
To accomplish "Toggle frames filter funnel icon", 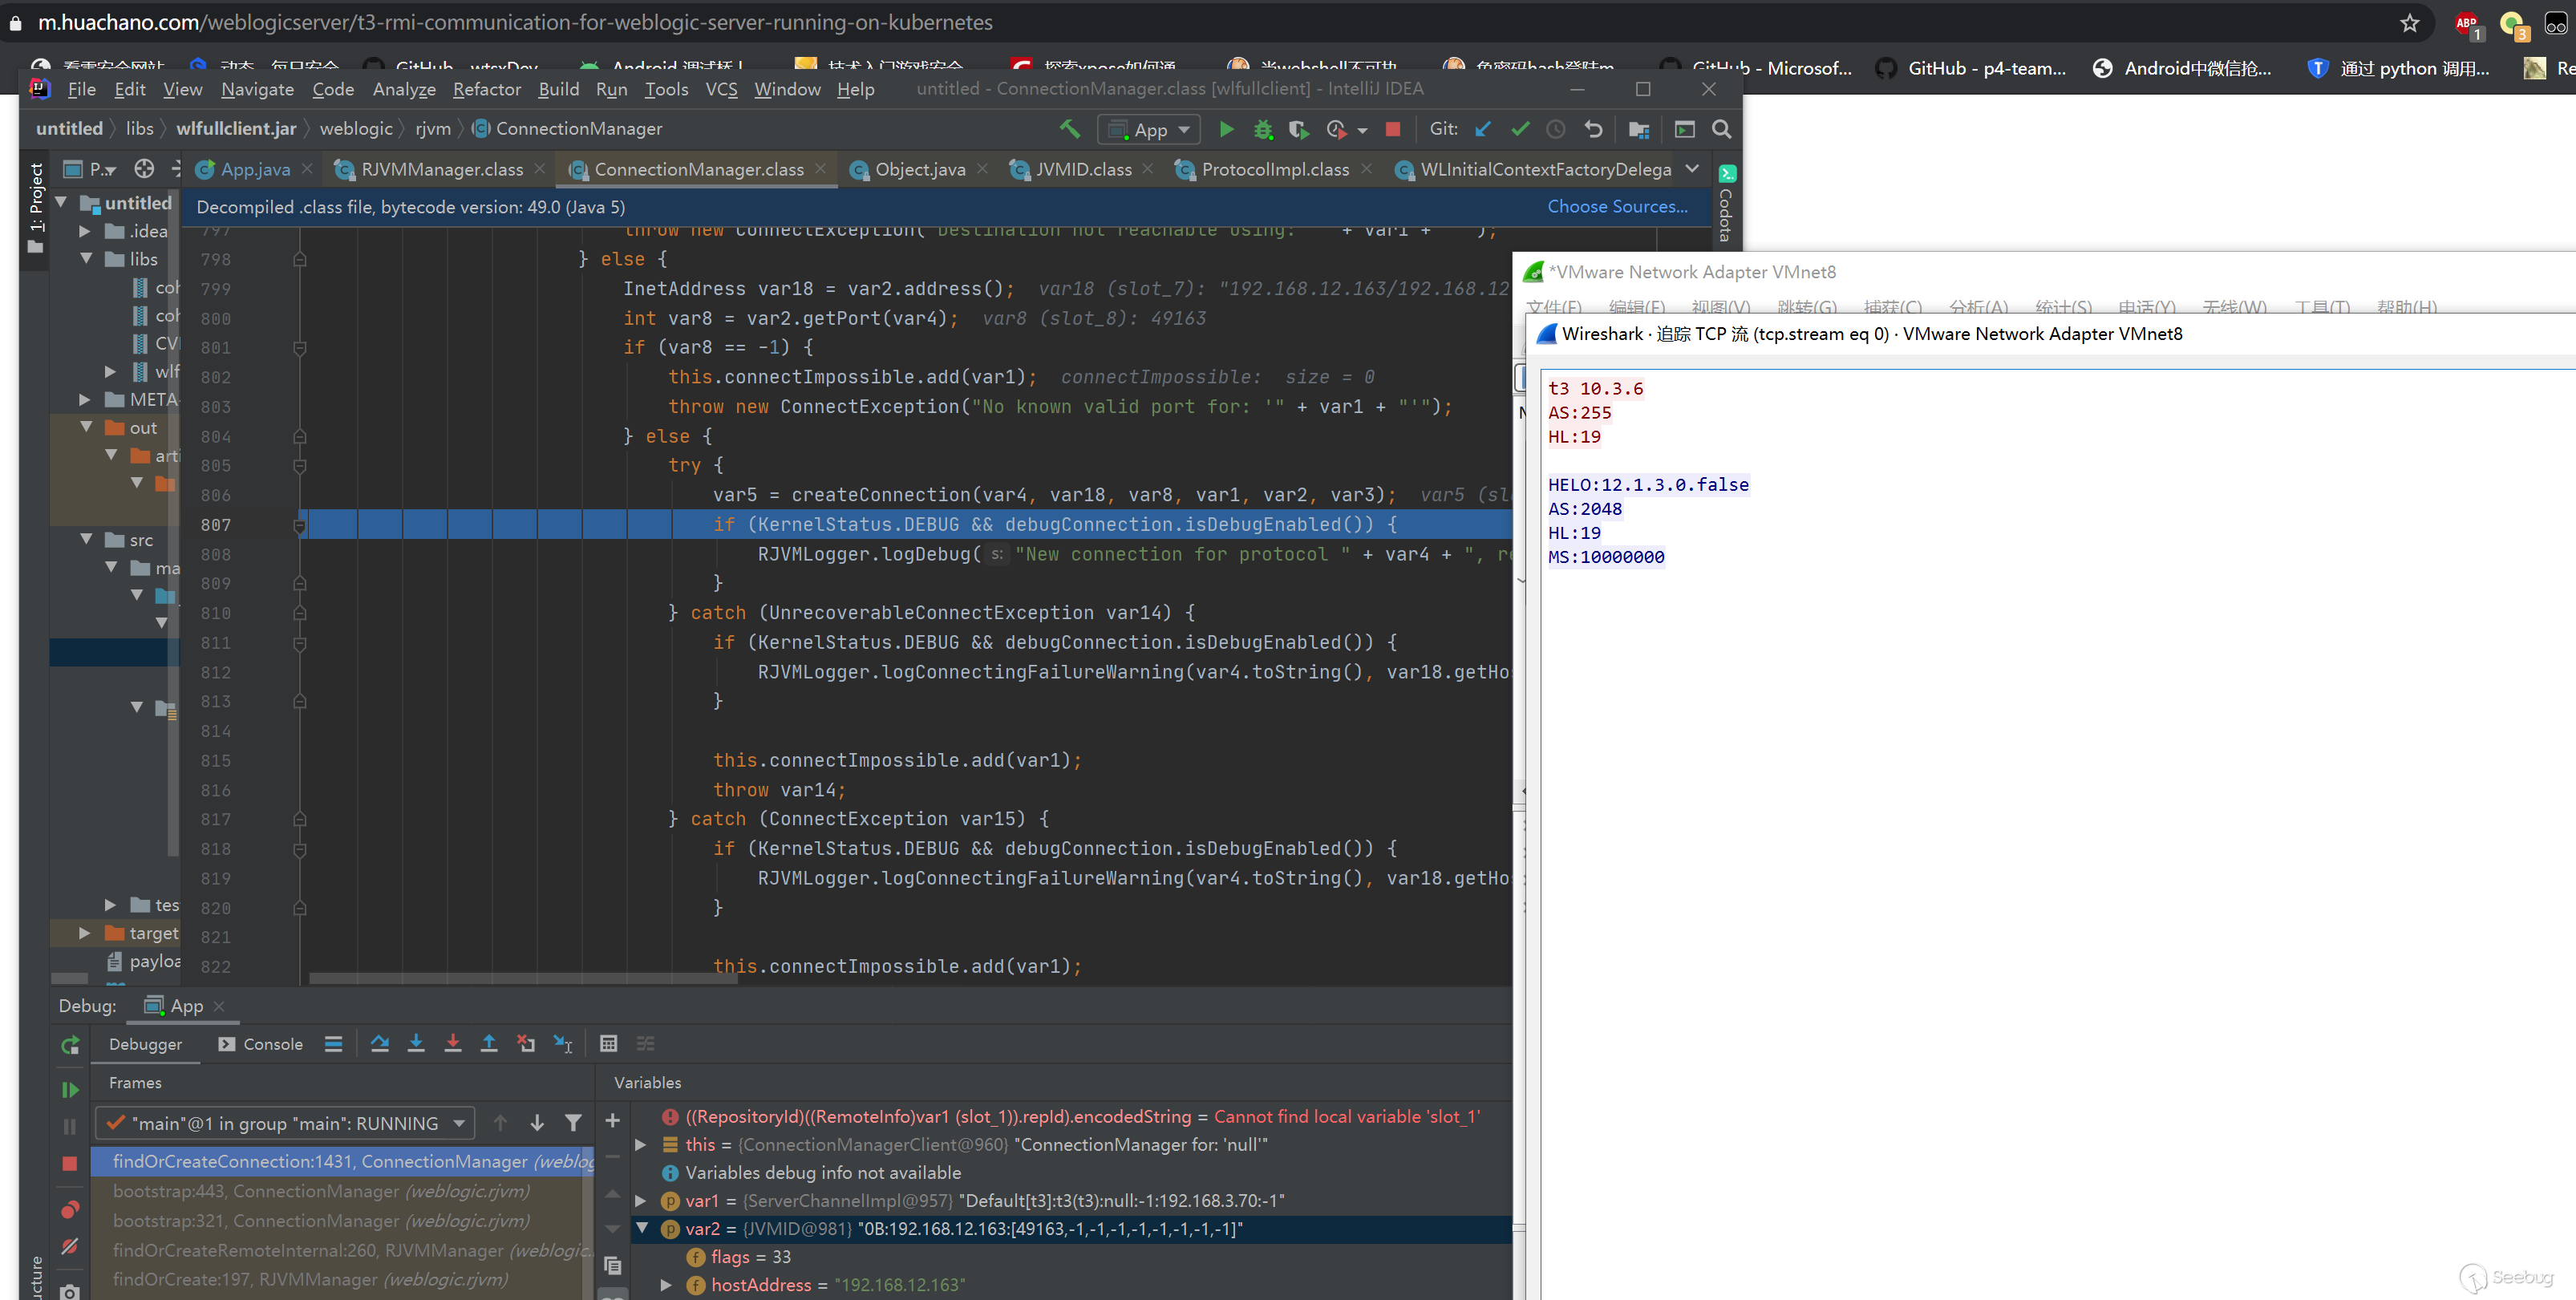I will [573, 1123].
